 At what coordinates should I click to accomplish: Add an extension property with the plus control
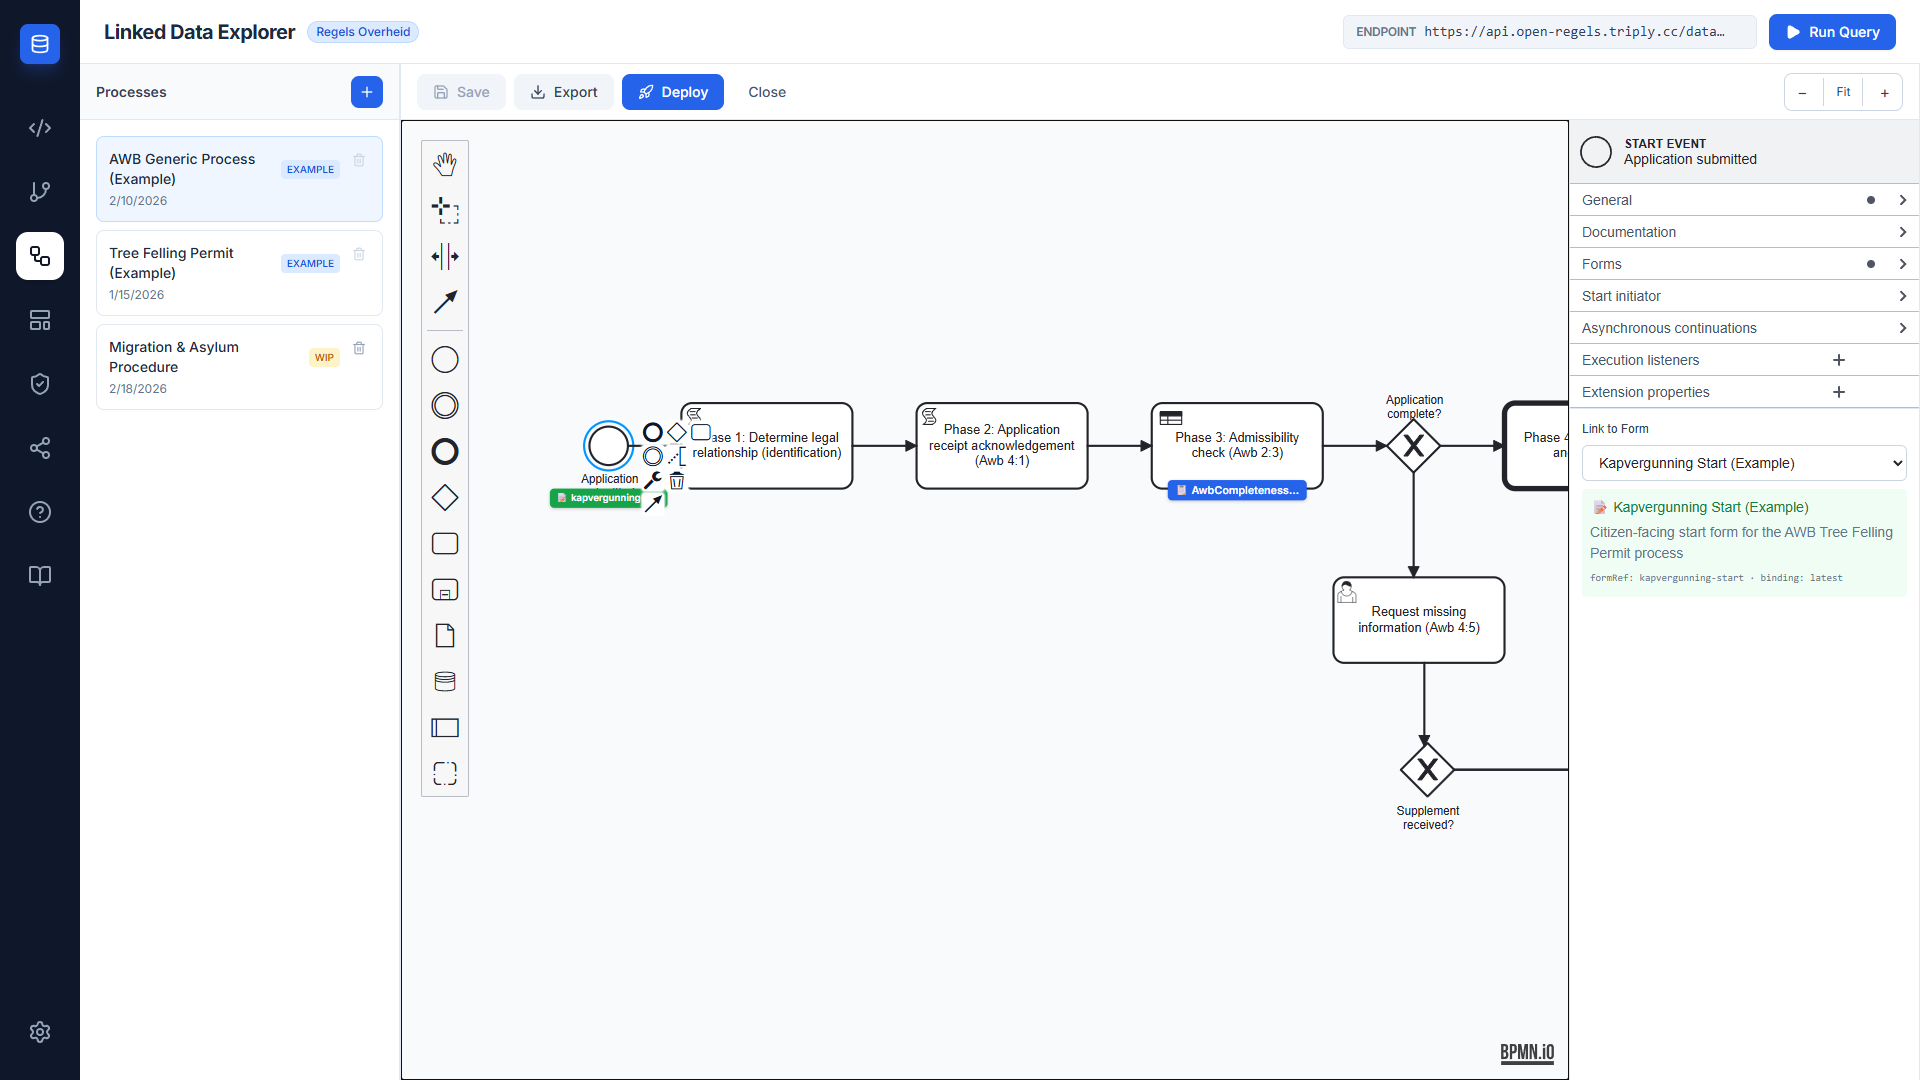tap(1840, 392)
